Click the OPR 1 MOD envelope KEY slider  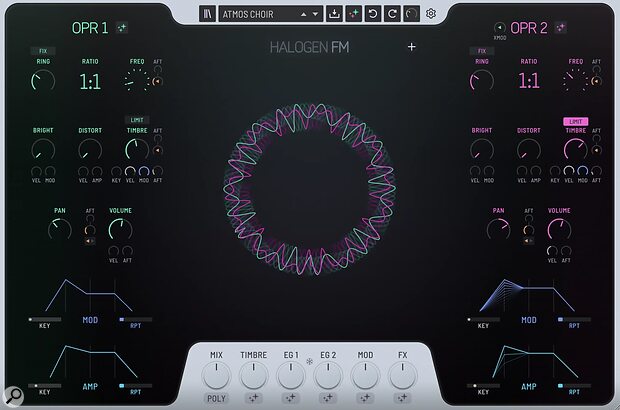(x=45, y=319)
